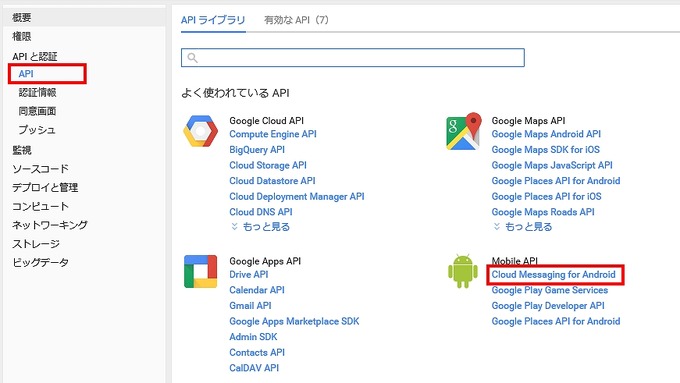Open 権限 in the sidebar
Screen dimensions: 680x383
pos(22,36)
